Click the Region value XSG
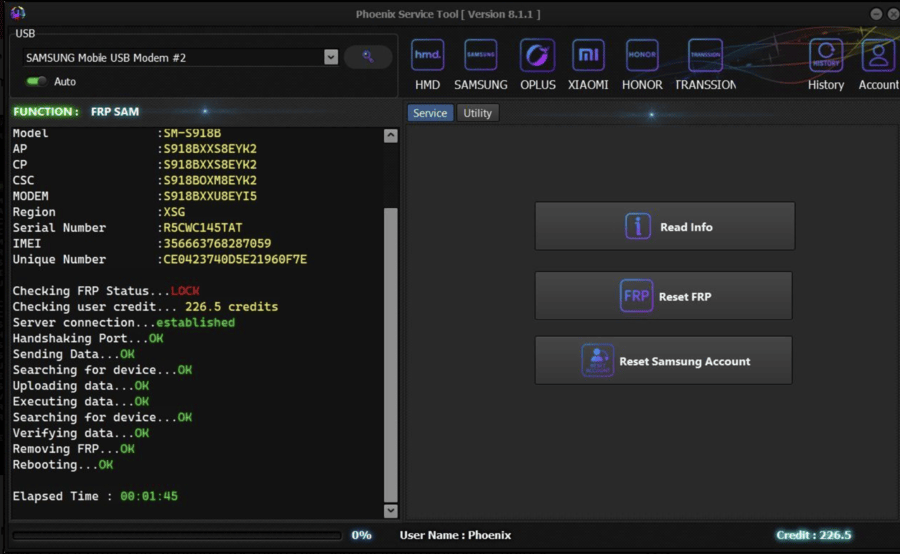Image resolution: width=900 pixels, height=554 pixels. (x=174, y=212)
